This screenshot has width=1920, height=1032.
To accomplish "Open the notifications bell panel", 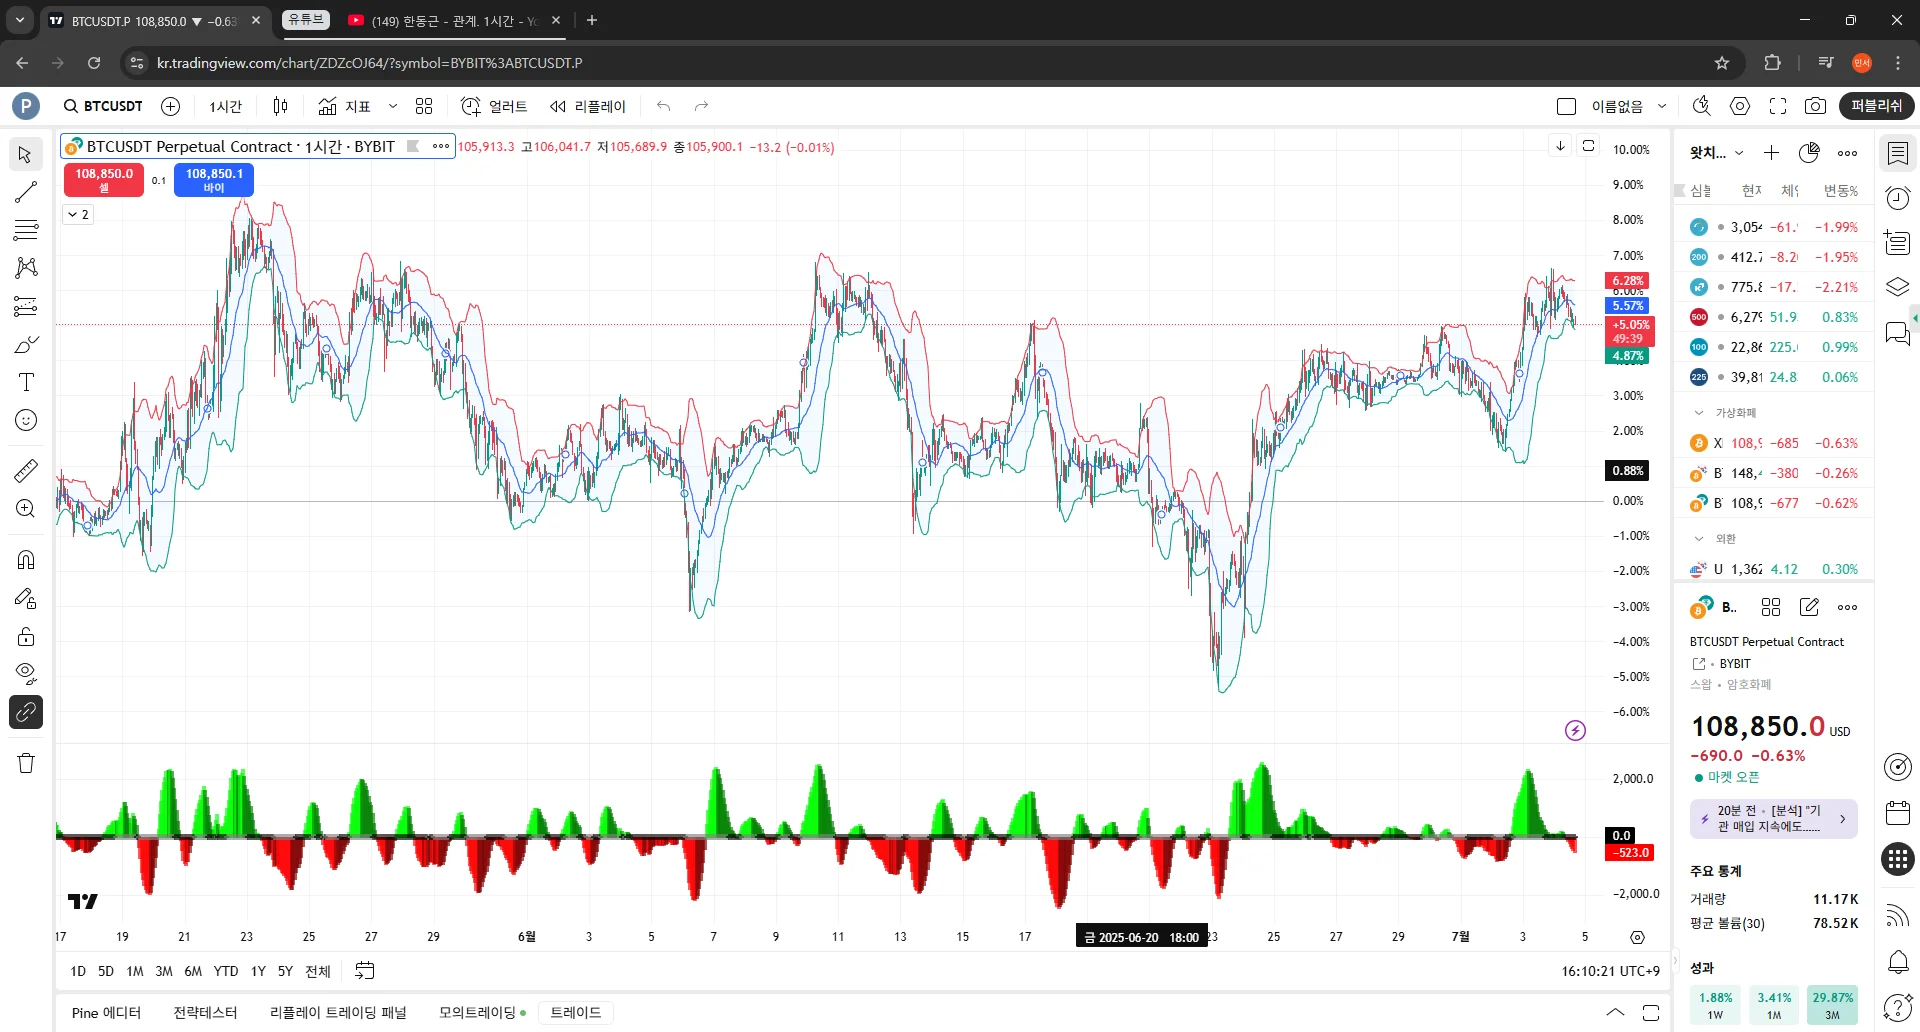I will click(x=1898, y=962).
